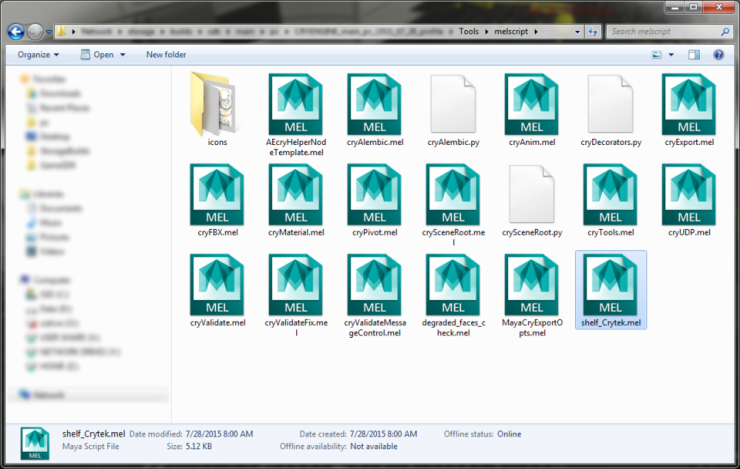Image resolution: width=740 pixels, height=469 pixels.
Task: Select crySceneRoot.mel file icon
Action: (453, 194)
